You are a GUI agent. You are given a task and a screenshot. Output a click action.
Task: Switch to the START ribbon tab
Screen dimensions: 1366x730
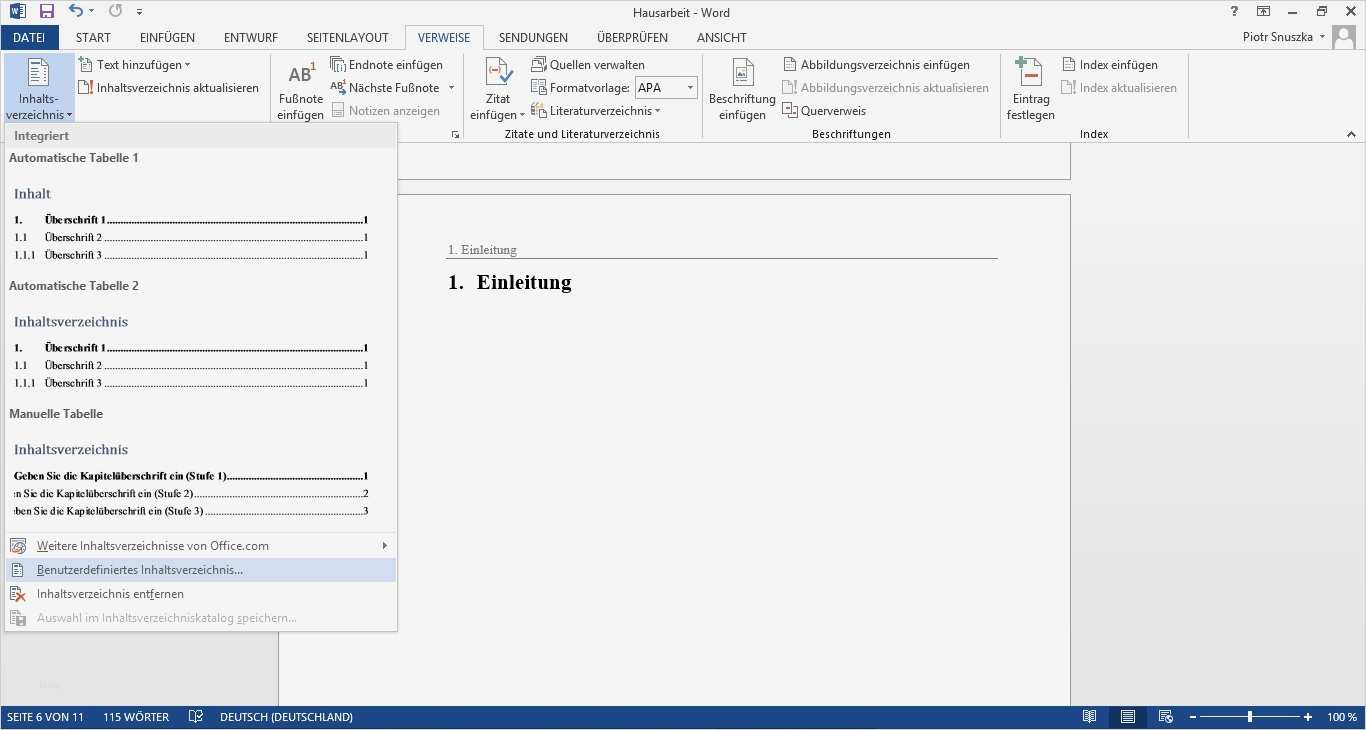point(93,38)
